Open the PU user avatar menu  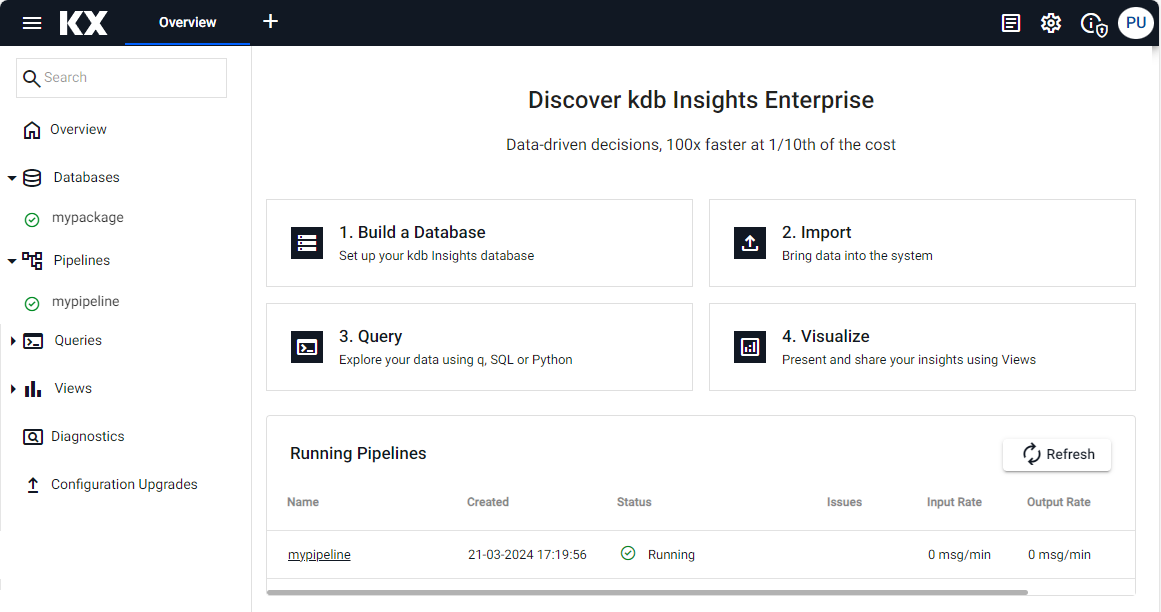(1136, 23)
